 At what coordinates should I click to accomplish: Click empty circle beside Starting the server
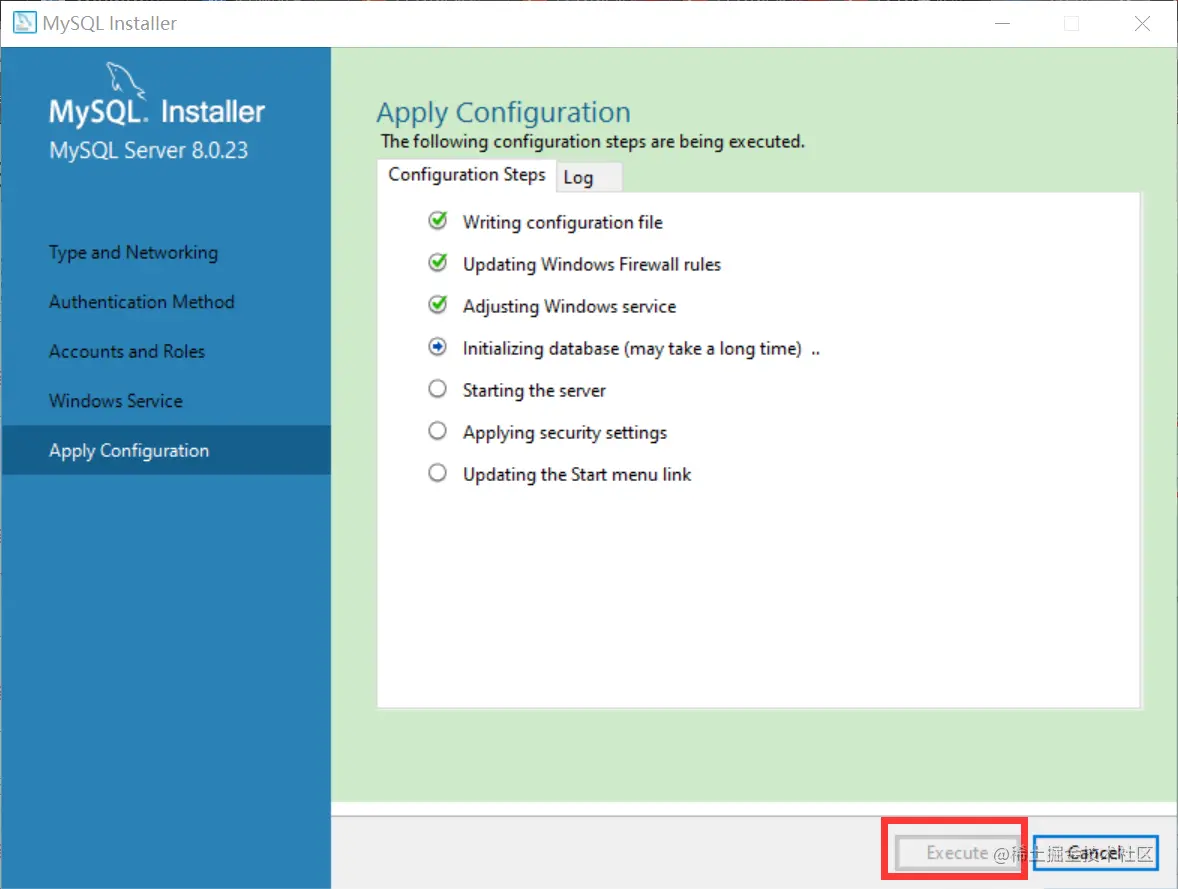pyautogui.click(x=437, y=389)
